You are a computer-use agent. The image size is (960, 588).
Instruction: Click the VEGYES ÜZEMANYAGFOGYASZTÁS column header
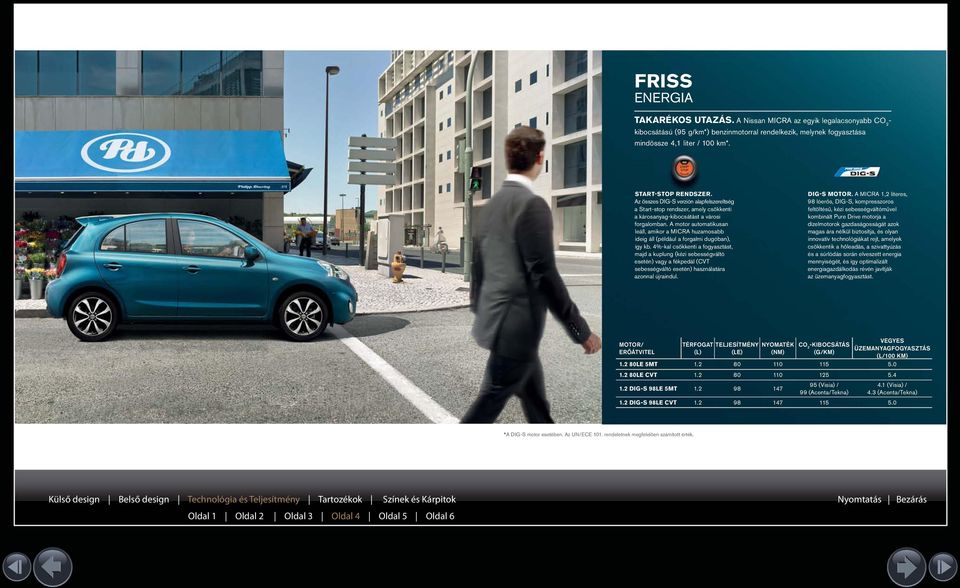[x=891, y=348]
